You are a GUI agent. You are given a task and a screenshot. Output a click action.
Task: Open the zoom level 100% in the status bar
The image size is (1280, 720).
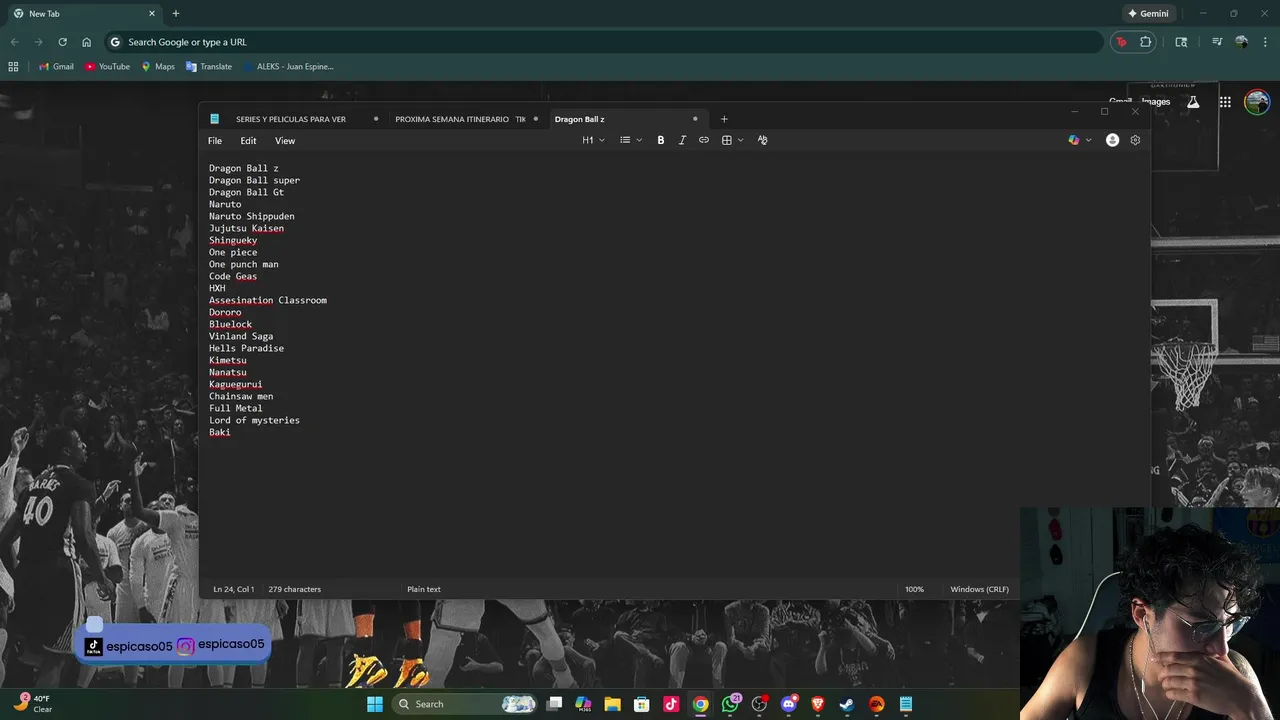(x=914, y=589)
